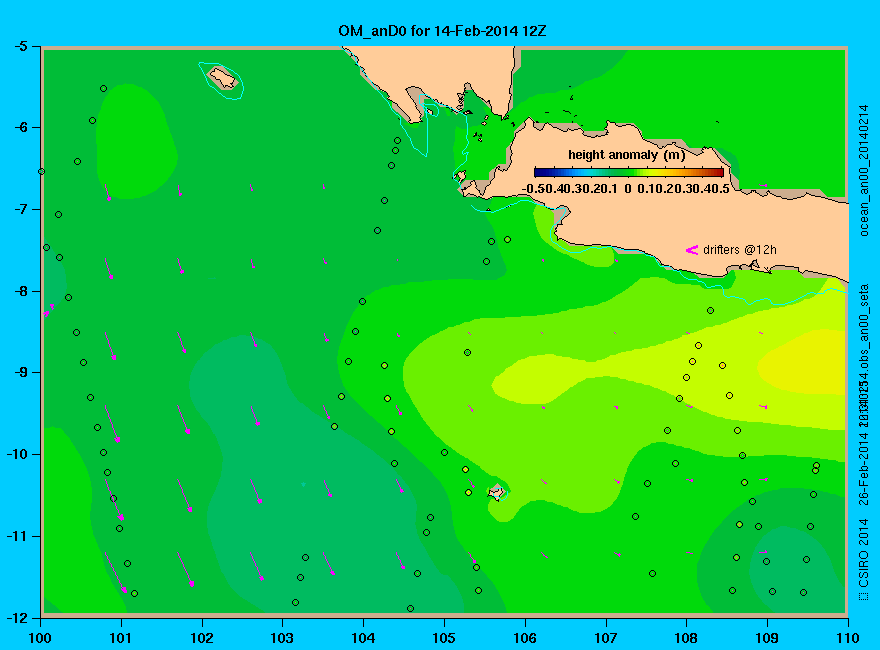
Task: Click the dark red end of the color bar
Action: point(718,172)
